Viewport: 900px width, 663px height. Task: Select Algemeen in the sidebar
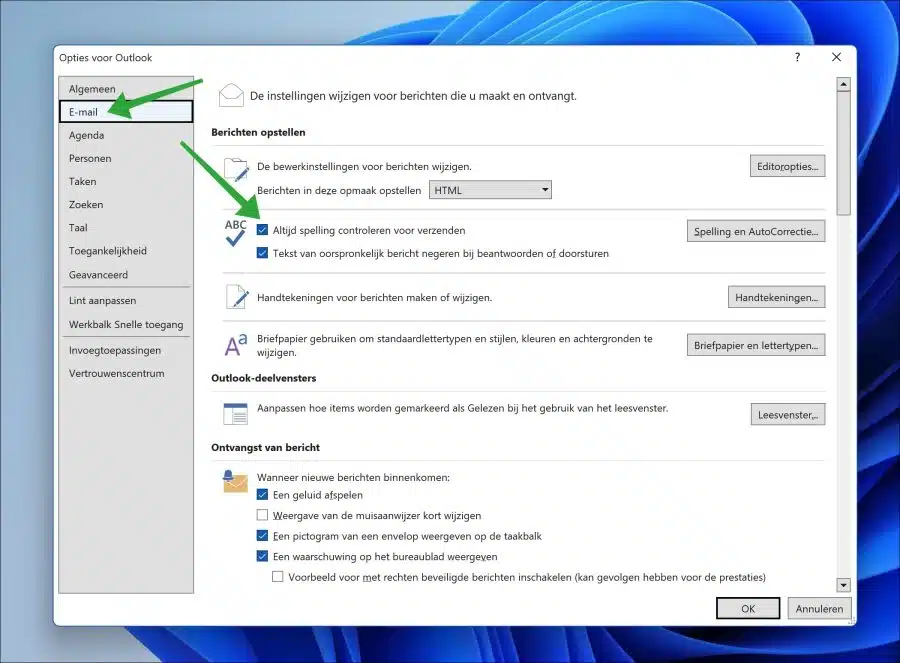pos(126,89)
